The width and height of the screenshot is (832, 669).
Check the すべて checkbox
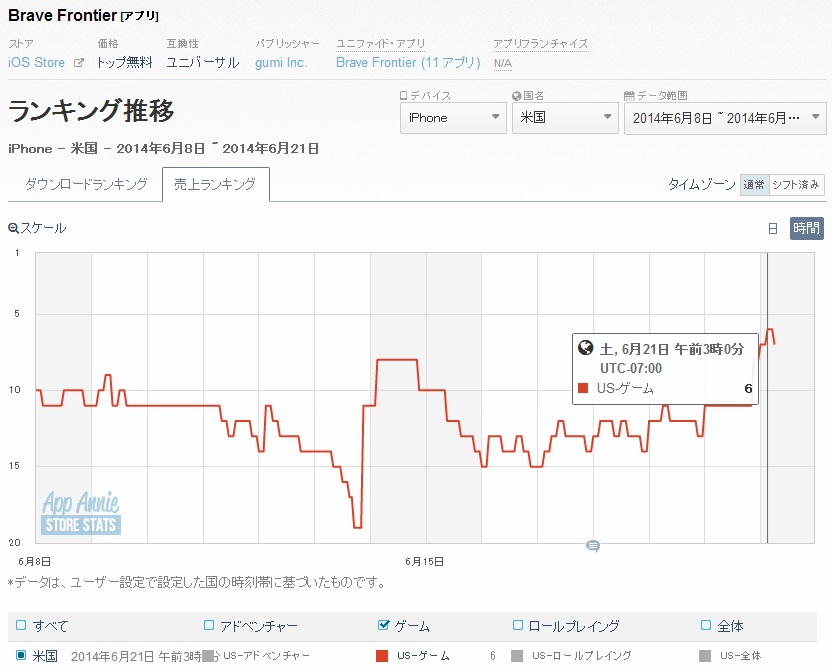point(21,625)
